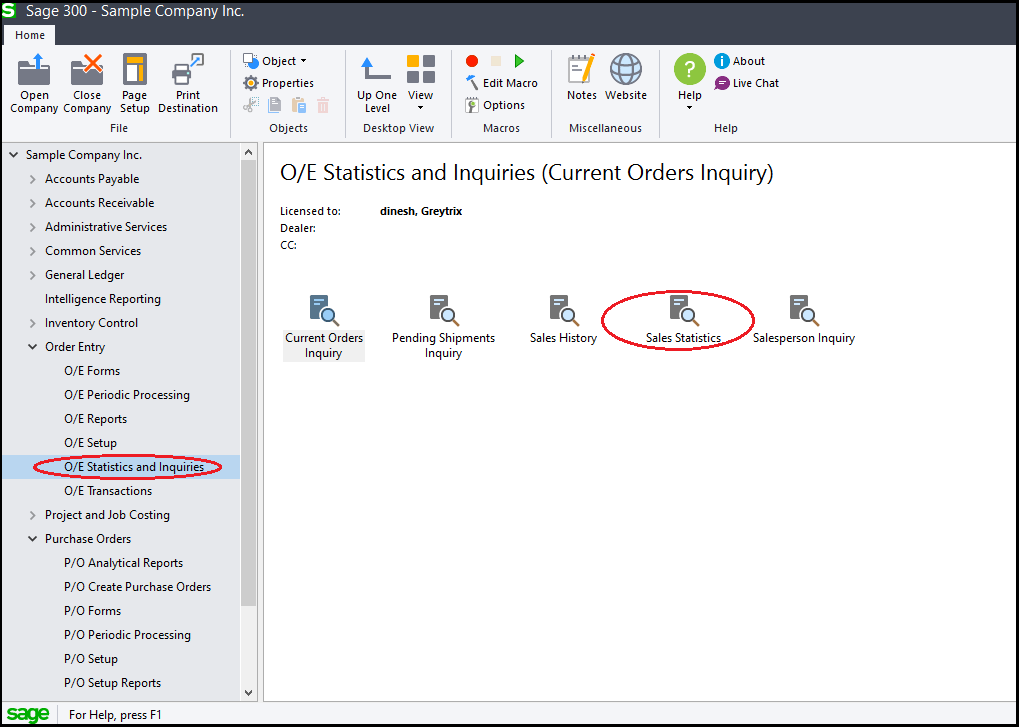Click the Sage logo in status bar
Viewport: 1019px width, 727px height.
(28, 714)
